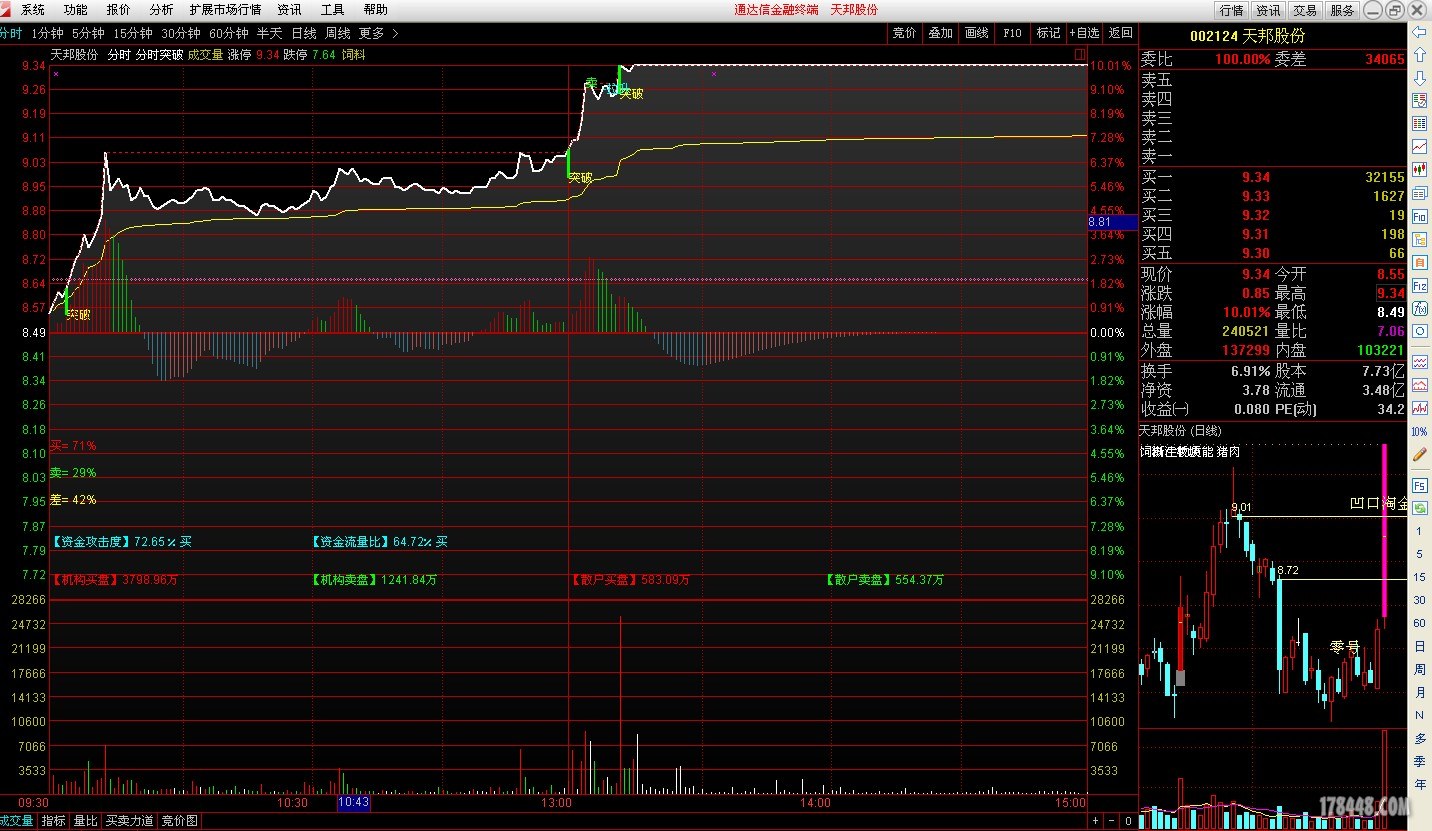The width and height of the screenshot is (1432, 831).
Task: Open the F10 company info icon
Action: (1419, 216)
